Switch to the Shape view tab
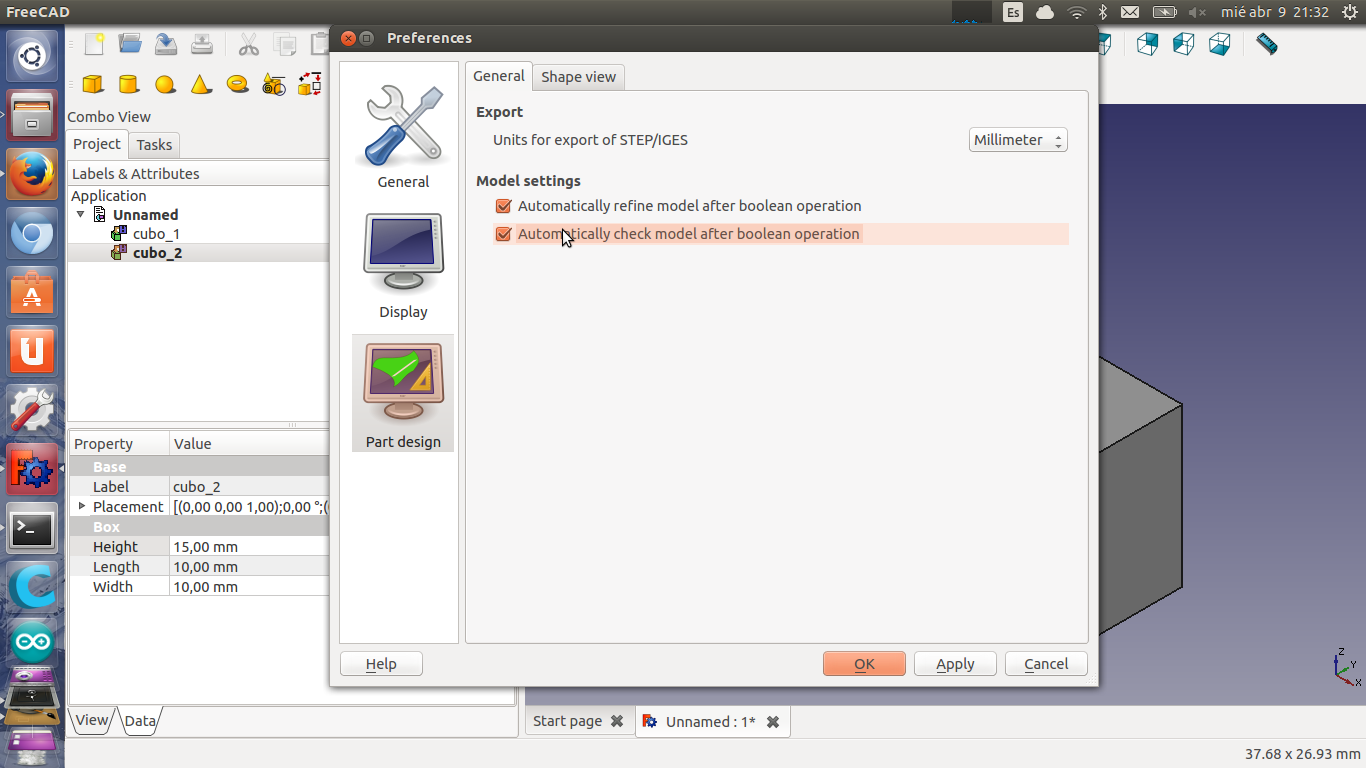 tap(578, 77)
